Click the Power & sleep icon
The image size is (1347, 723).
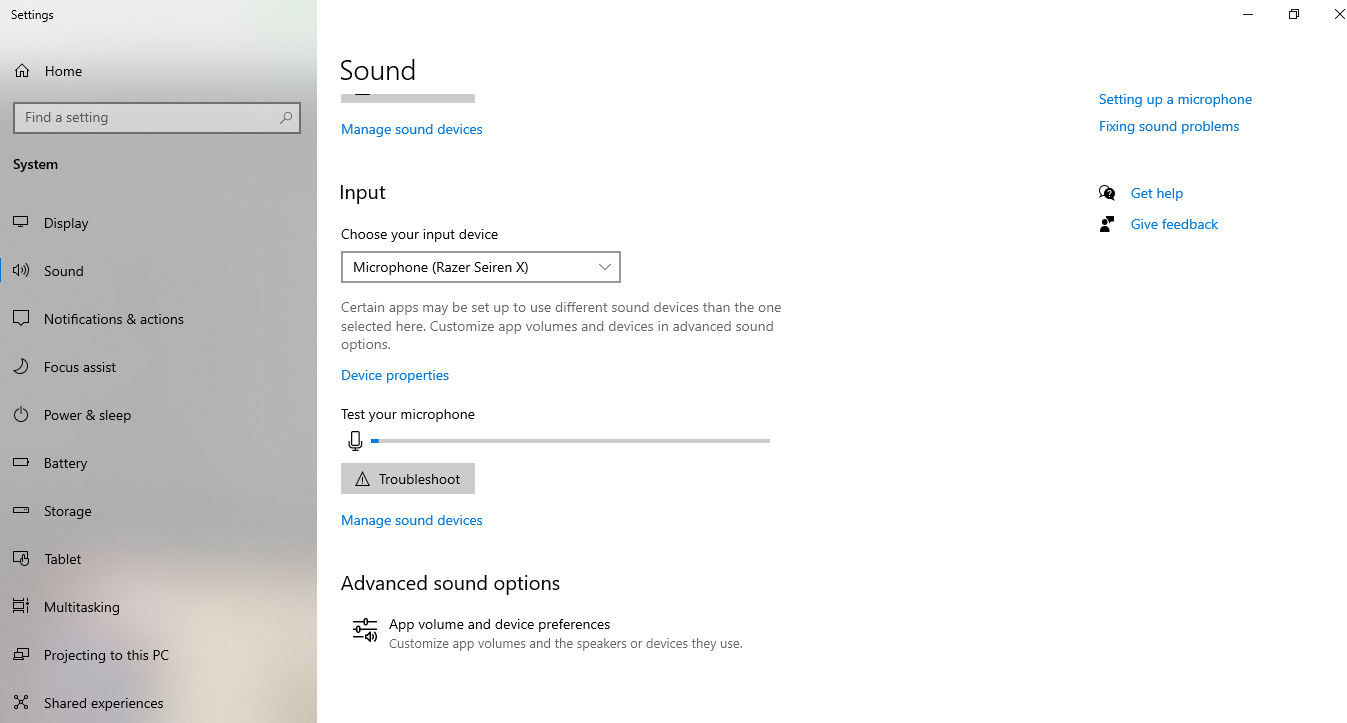tap(21, 415)
